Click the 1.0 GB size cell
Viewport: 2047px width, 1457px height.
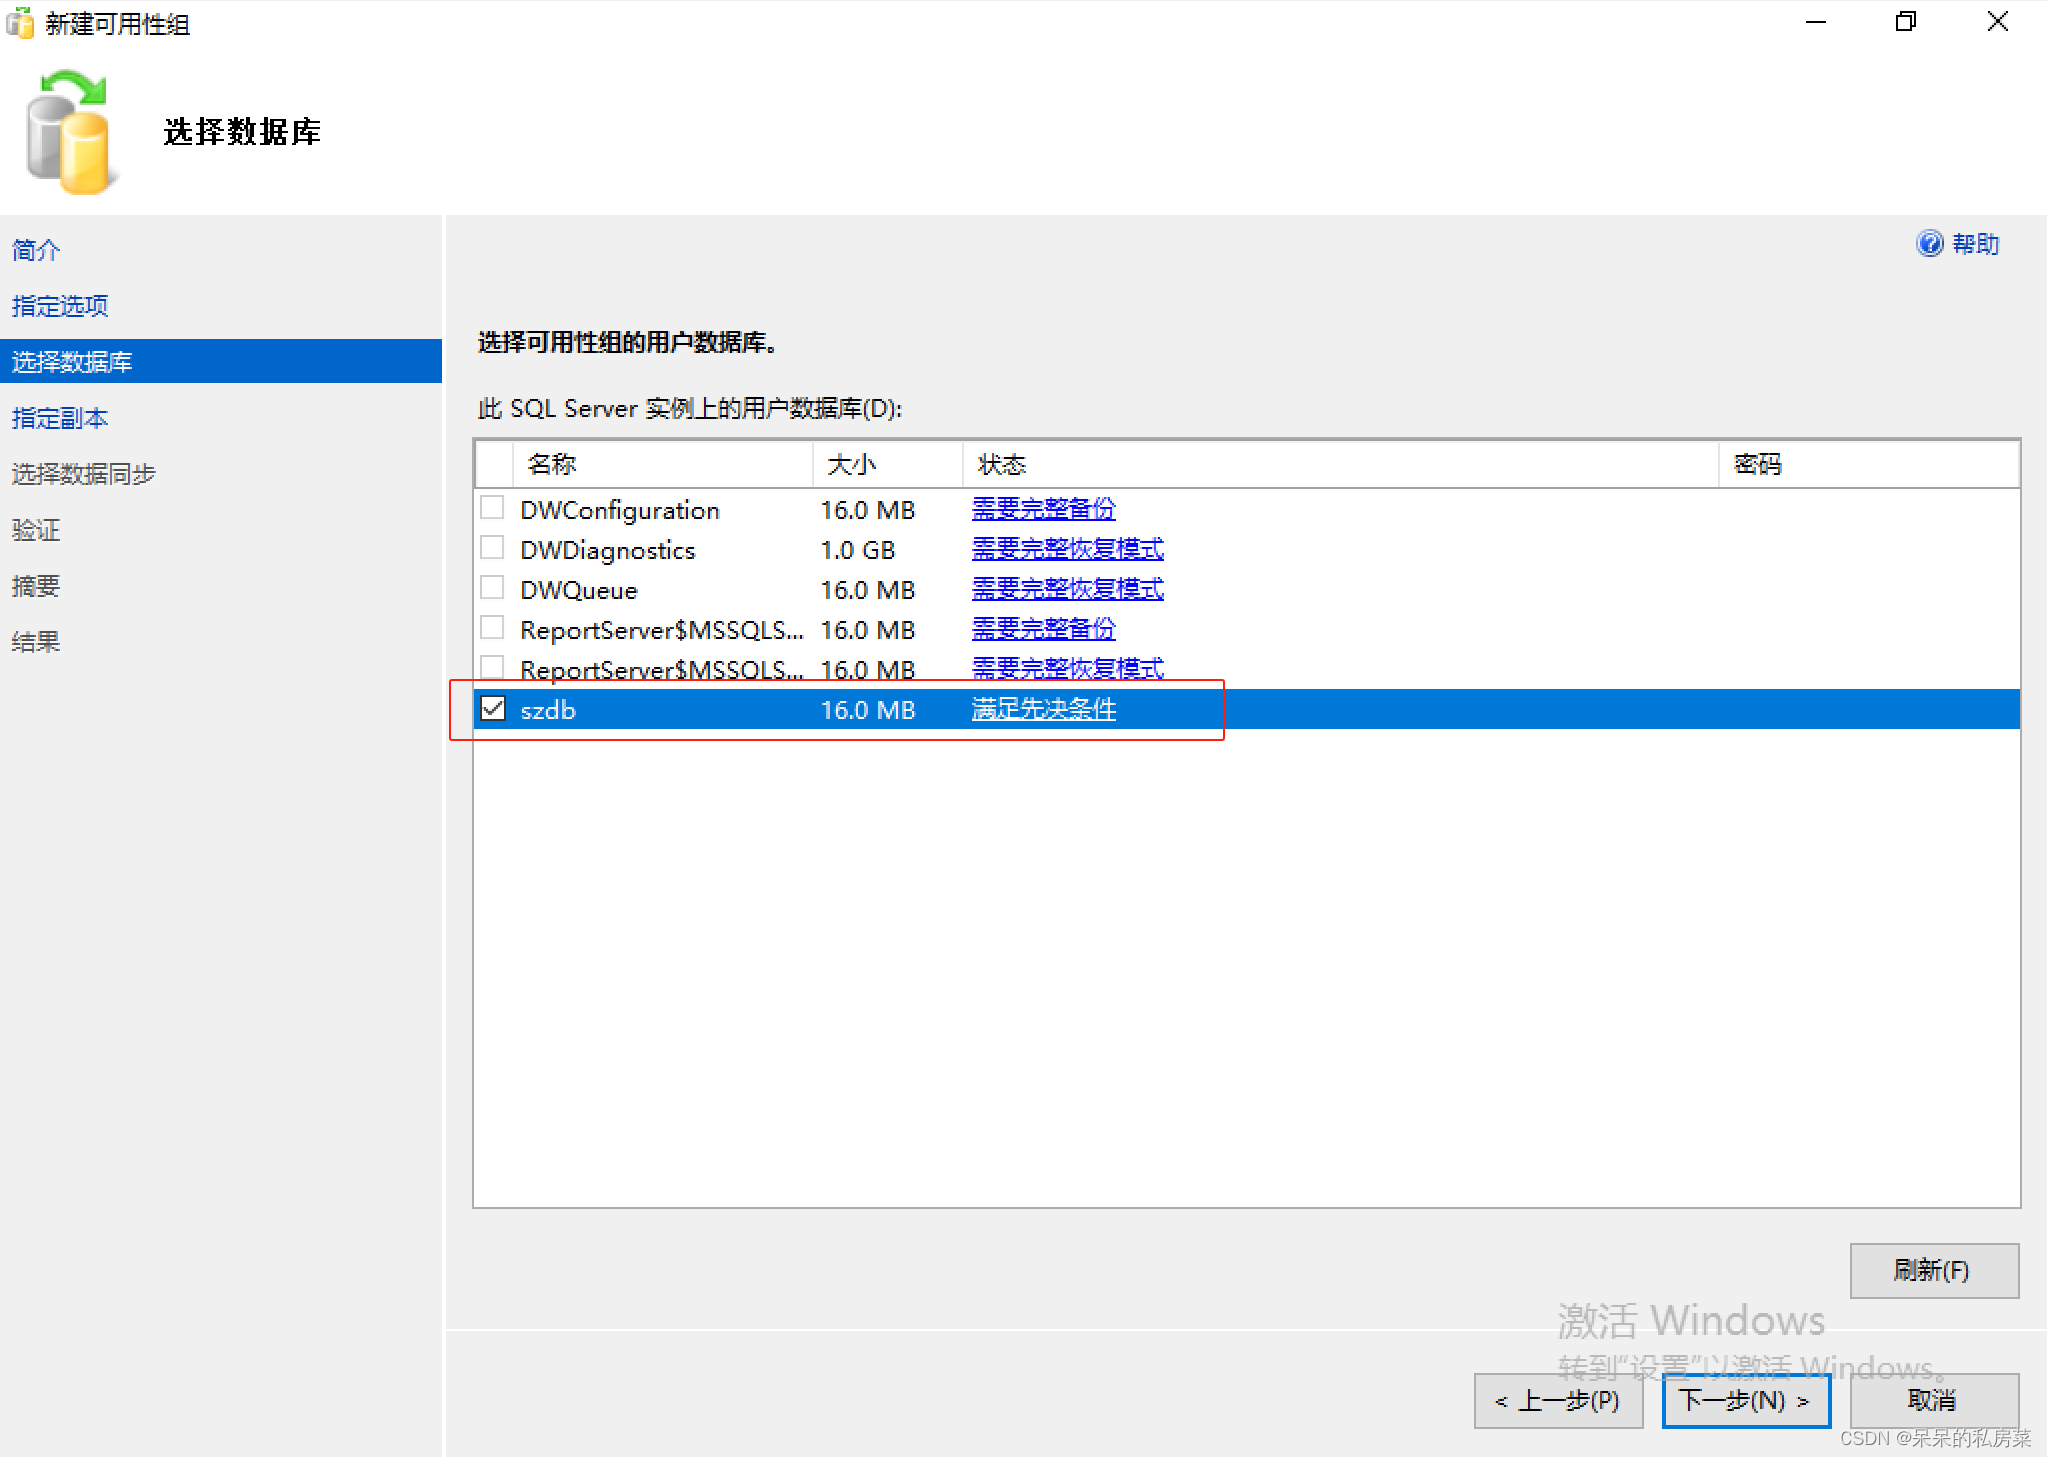click(858, 550)
